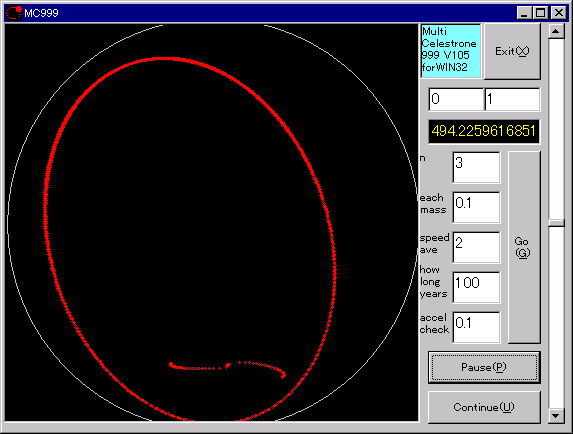Screen dimensions: 573x434
Task: Close the MC999 window
Action: click(559, 13)
